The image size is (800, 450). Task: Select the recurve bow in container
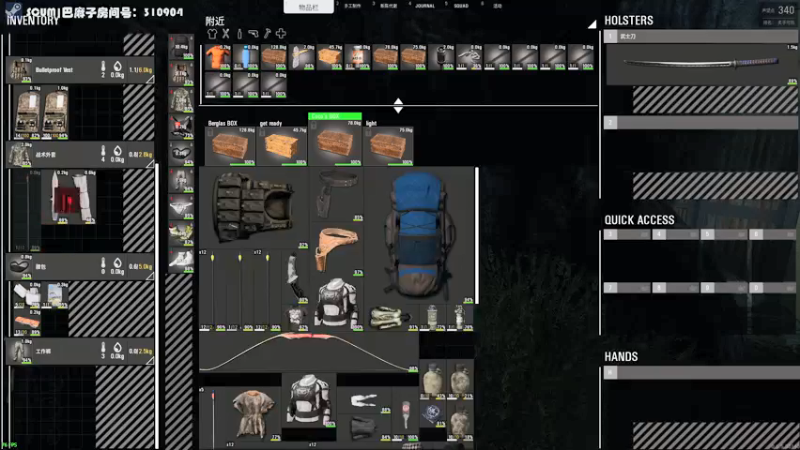[309, 352]
